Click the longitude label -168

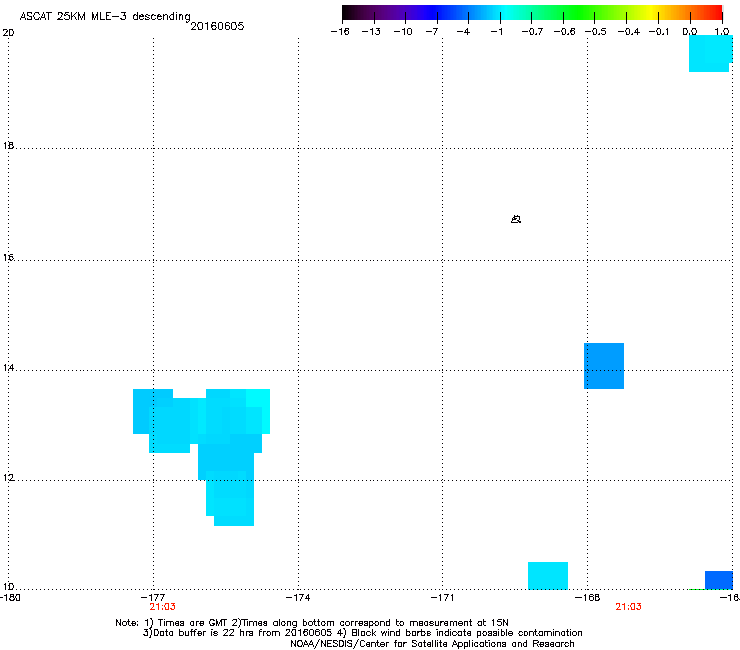(x=588, y=598)
